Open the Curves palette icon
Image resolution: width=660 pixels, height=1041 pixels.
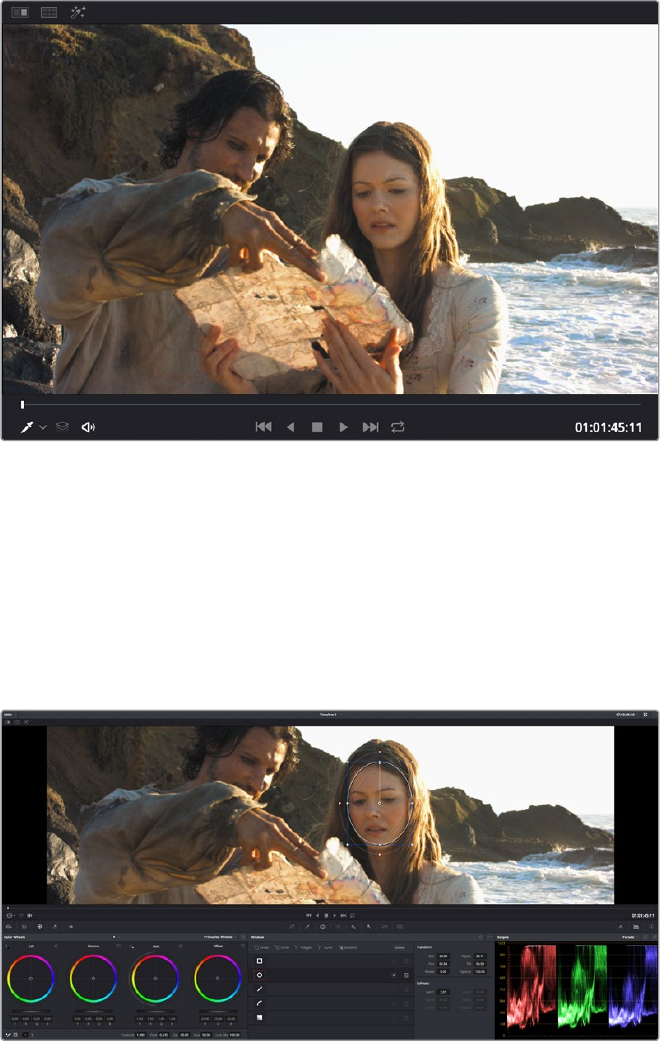tap(291, 926)
